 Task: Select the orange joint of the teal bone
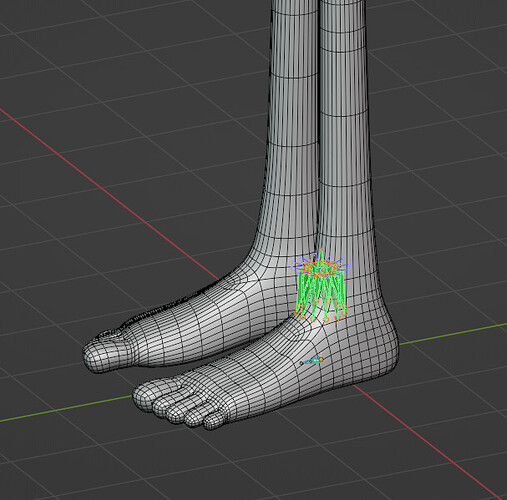(321, 359)
